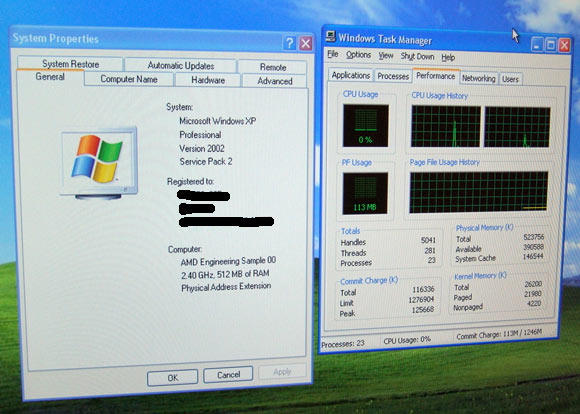The image size is (580, 414).
Task: Click Physical Memory Total 523756
Action: 533,237
